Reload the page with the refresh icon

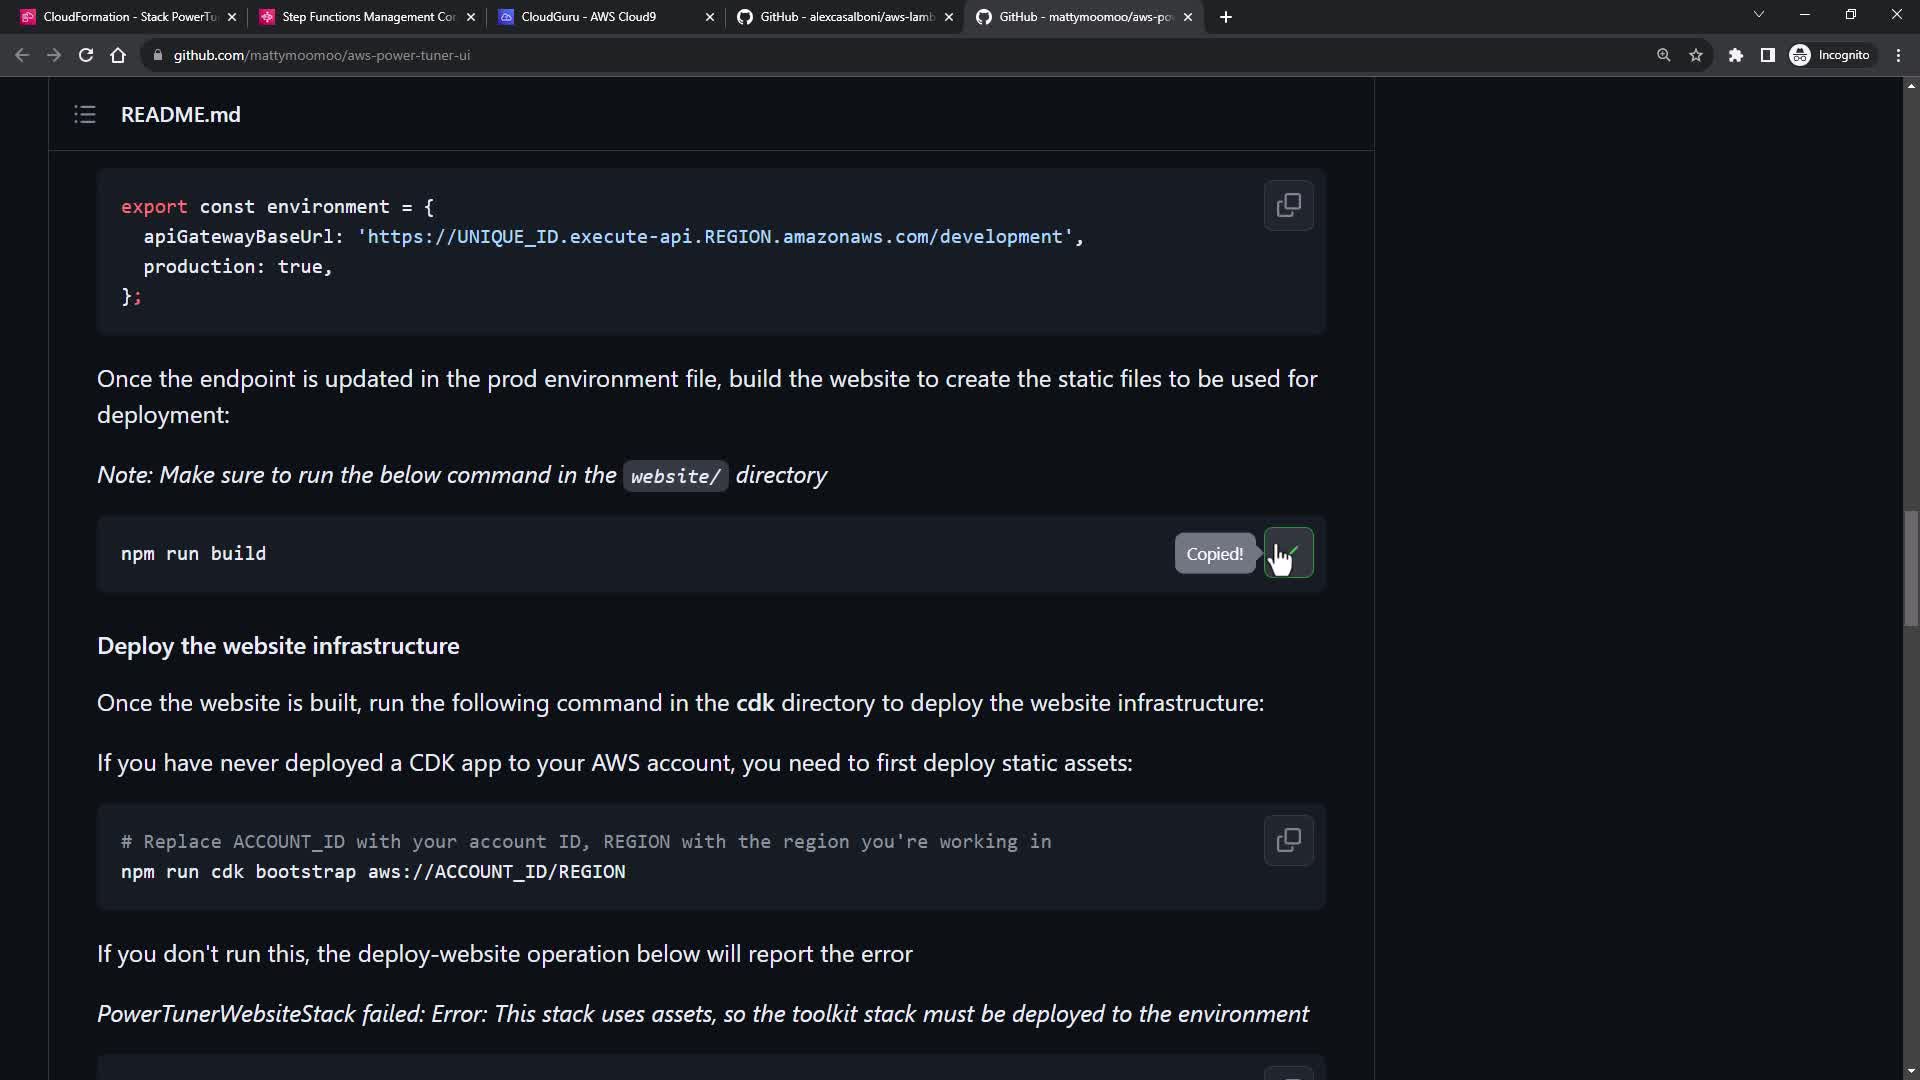[86, 55]
